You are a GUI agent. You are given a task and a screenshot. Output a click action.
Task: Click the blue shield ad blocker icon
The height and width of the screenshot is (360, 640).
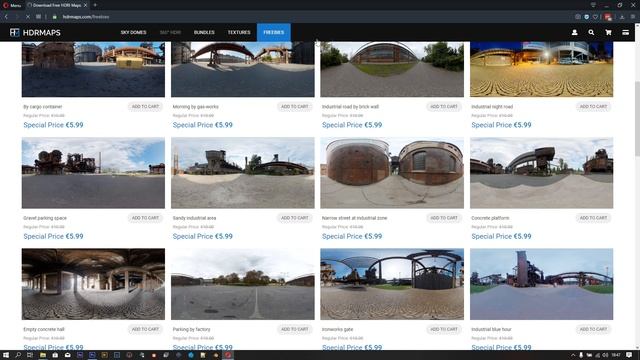(587, 17)
